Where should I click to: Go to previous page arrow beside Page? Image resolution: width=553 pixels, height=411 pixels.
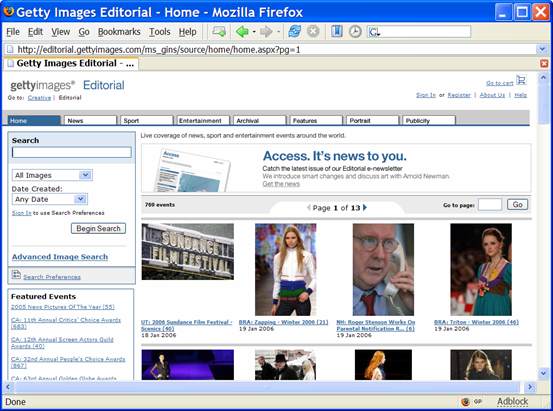coord(309,207)
